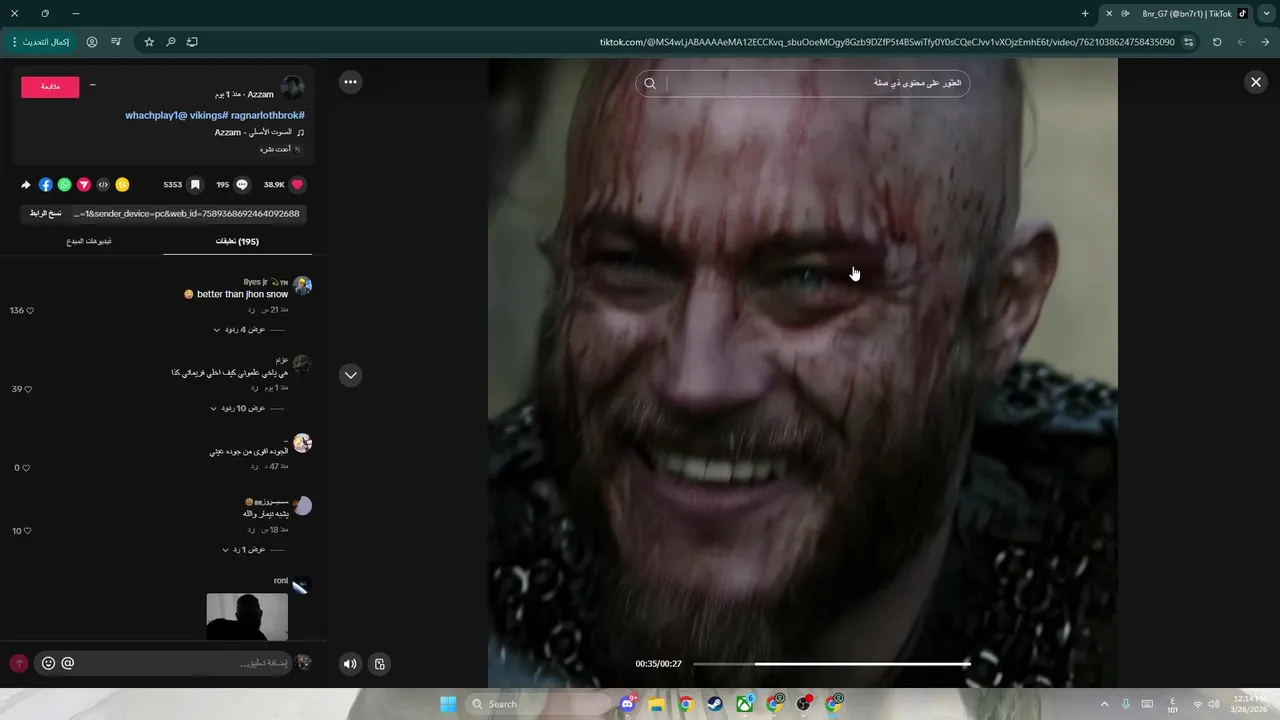The image size is (1280, 720).
Task: Close the video viewer with X
Action: (x=1256, y=82)
